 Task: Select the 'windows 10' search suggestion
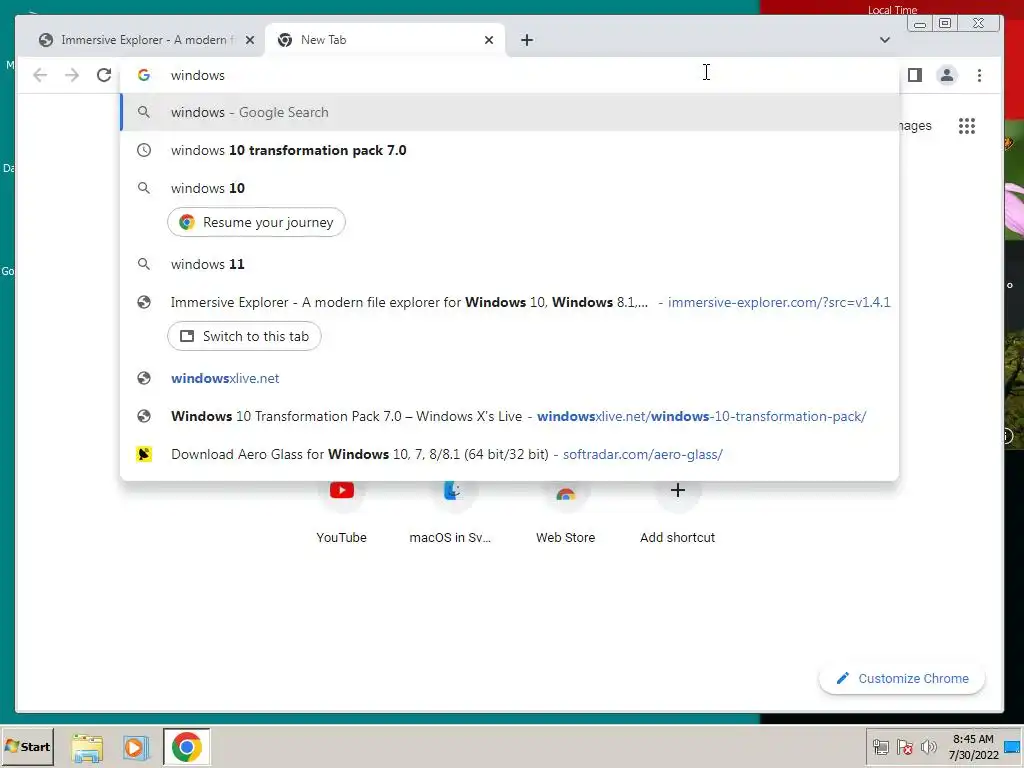click(509, 188)
